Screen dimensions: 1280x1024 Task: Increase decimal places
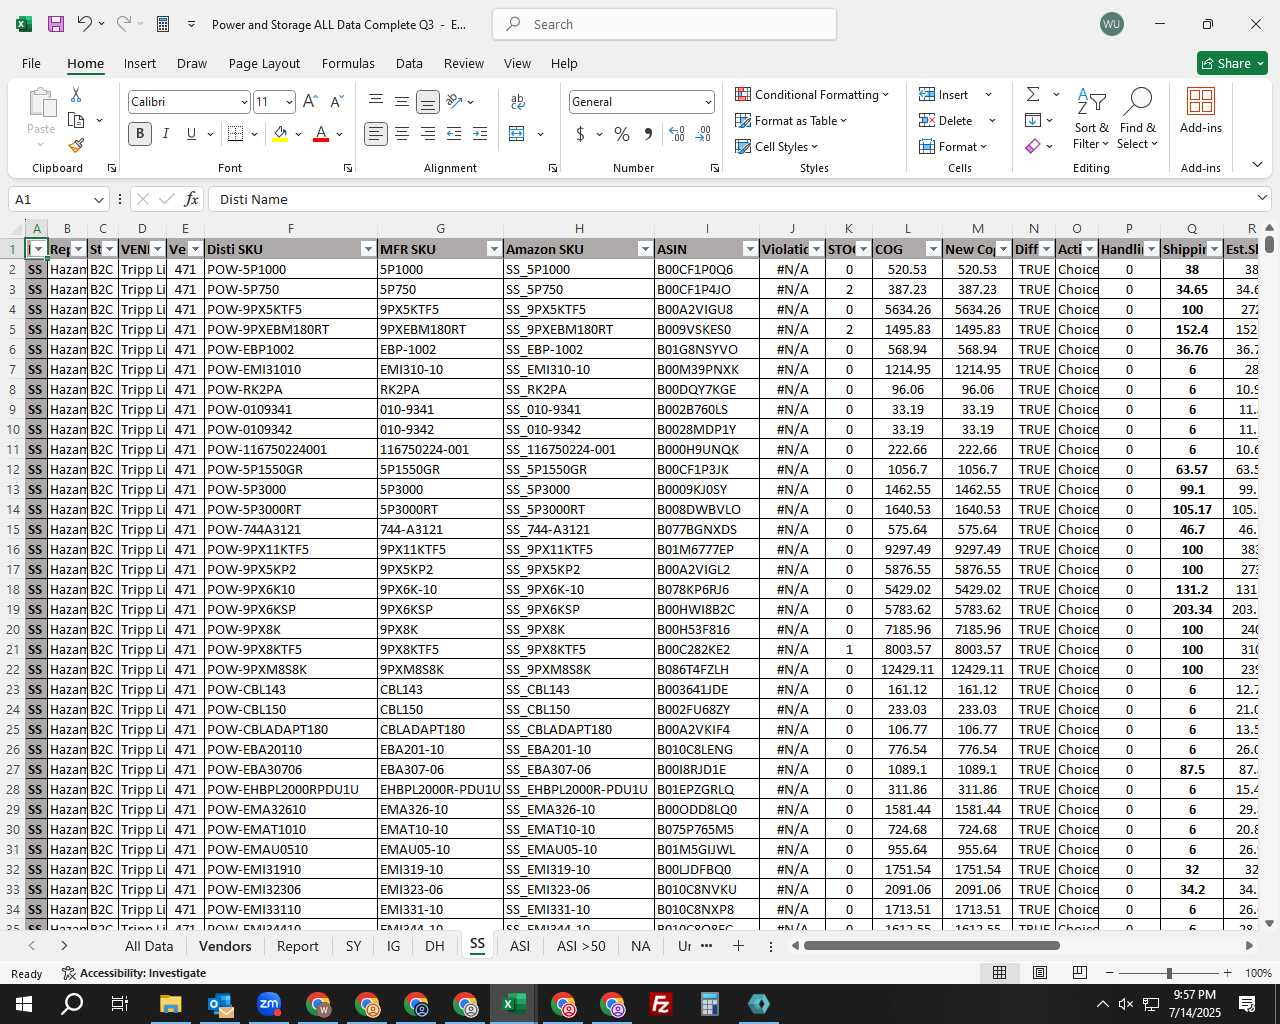click(x=677, y=134)
